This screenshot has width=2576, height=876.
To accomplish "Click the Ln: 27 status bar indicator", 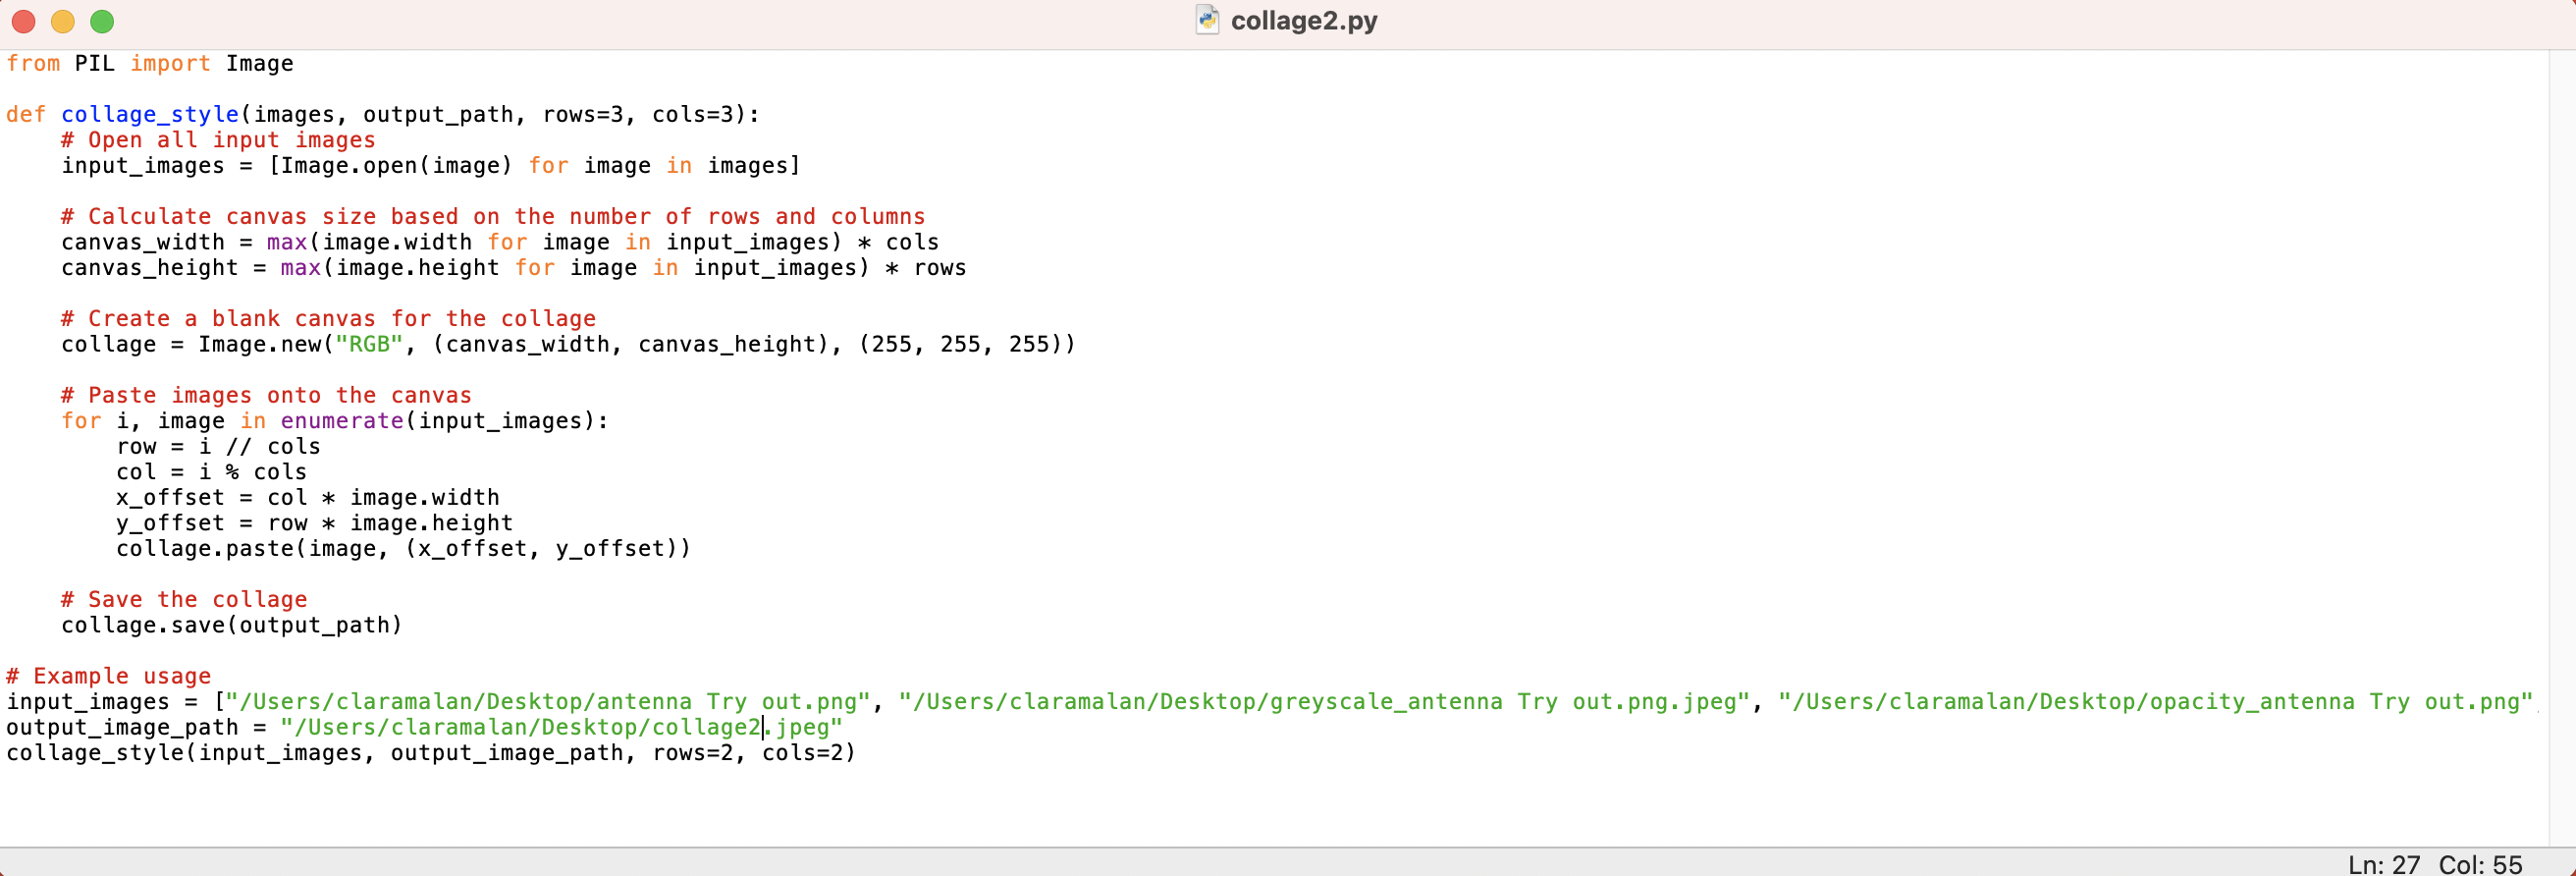I will (x=2384, y=864).
